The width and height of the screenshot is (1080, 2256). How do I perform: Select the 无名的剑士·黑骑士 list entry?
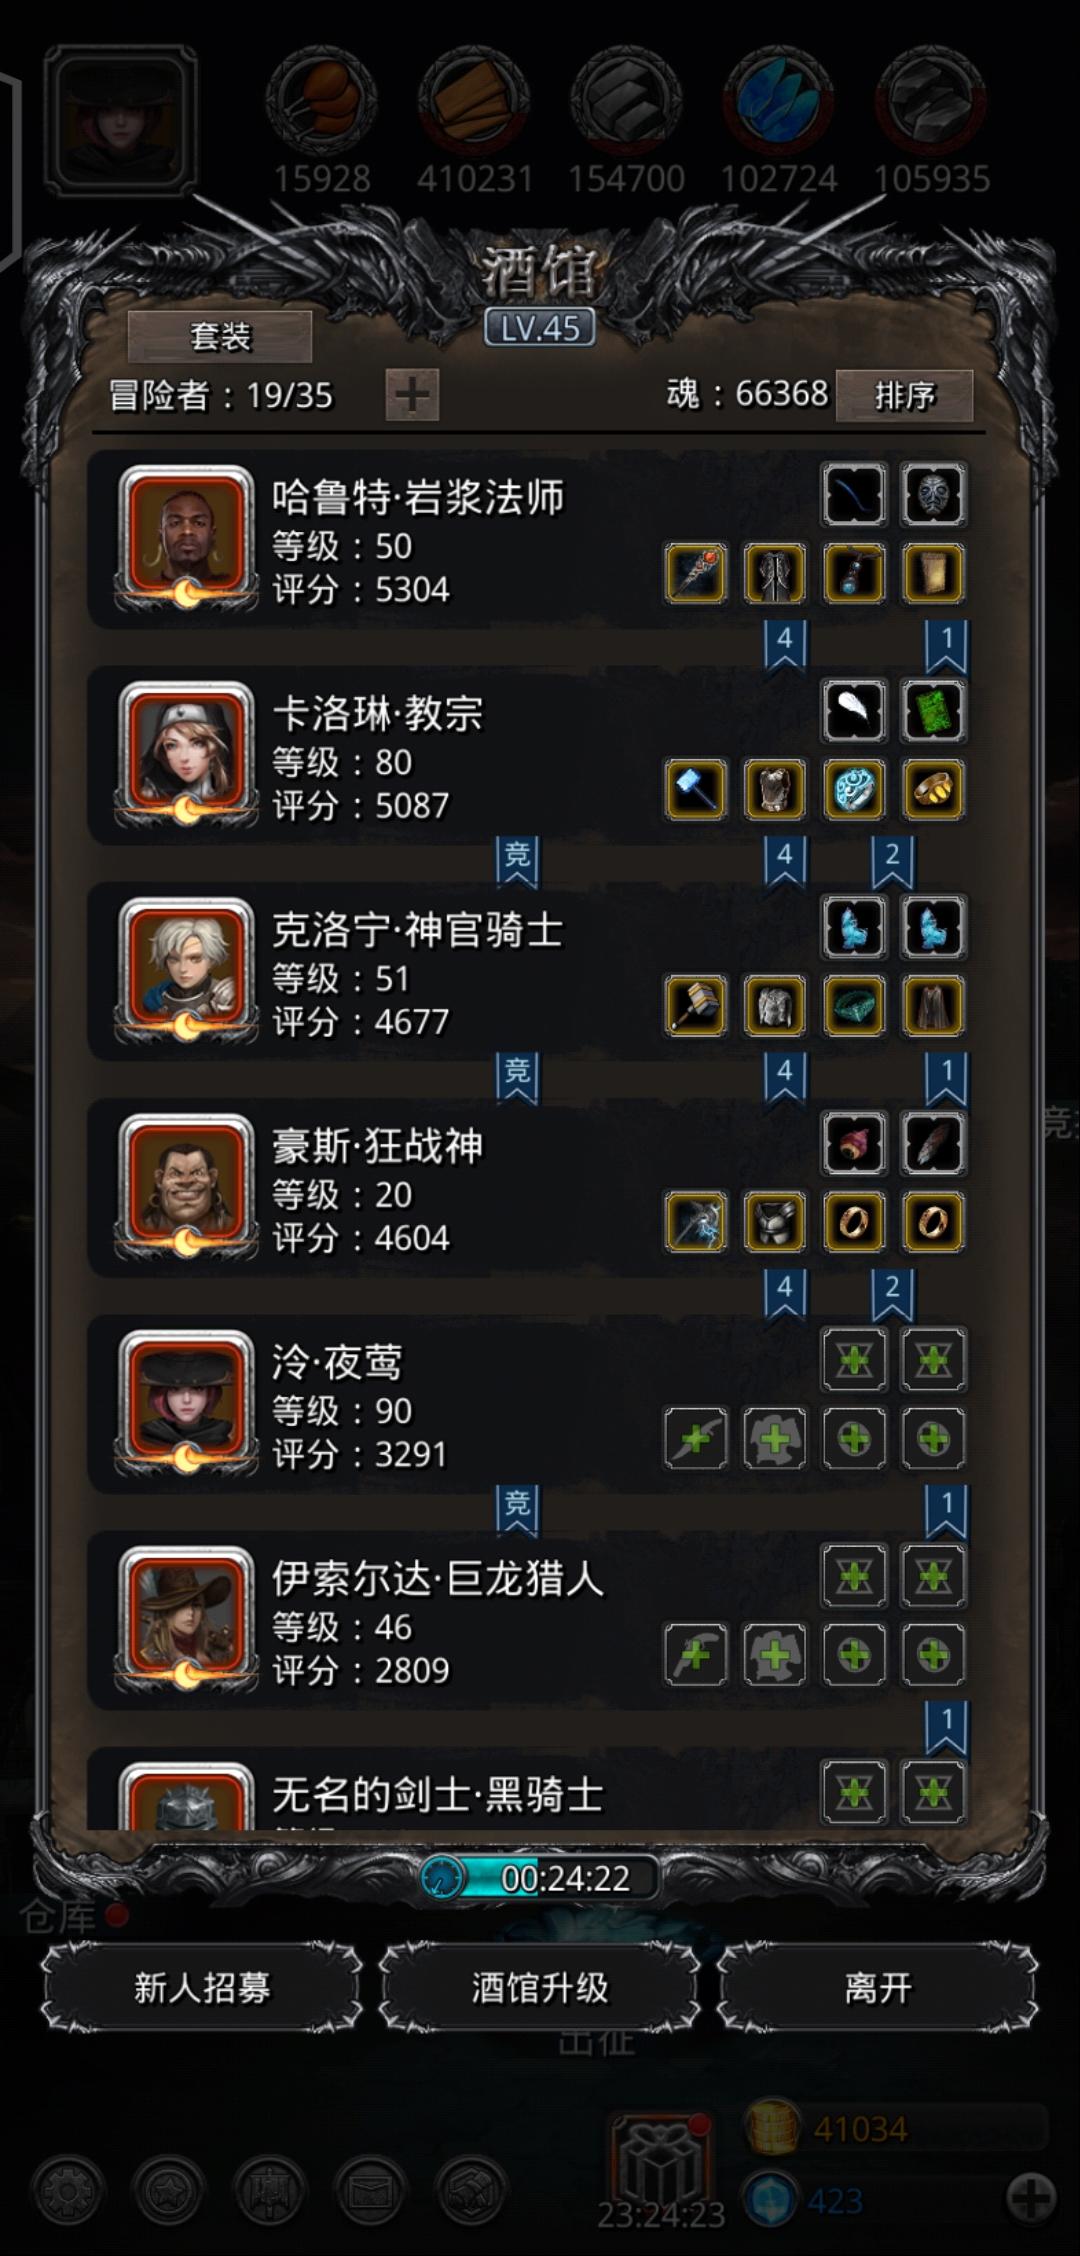(540, 1791)
